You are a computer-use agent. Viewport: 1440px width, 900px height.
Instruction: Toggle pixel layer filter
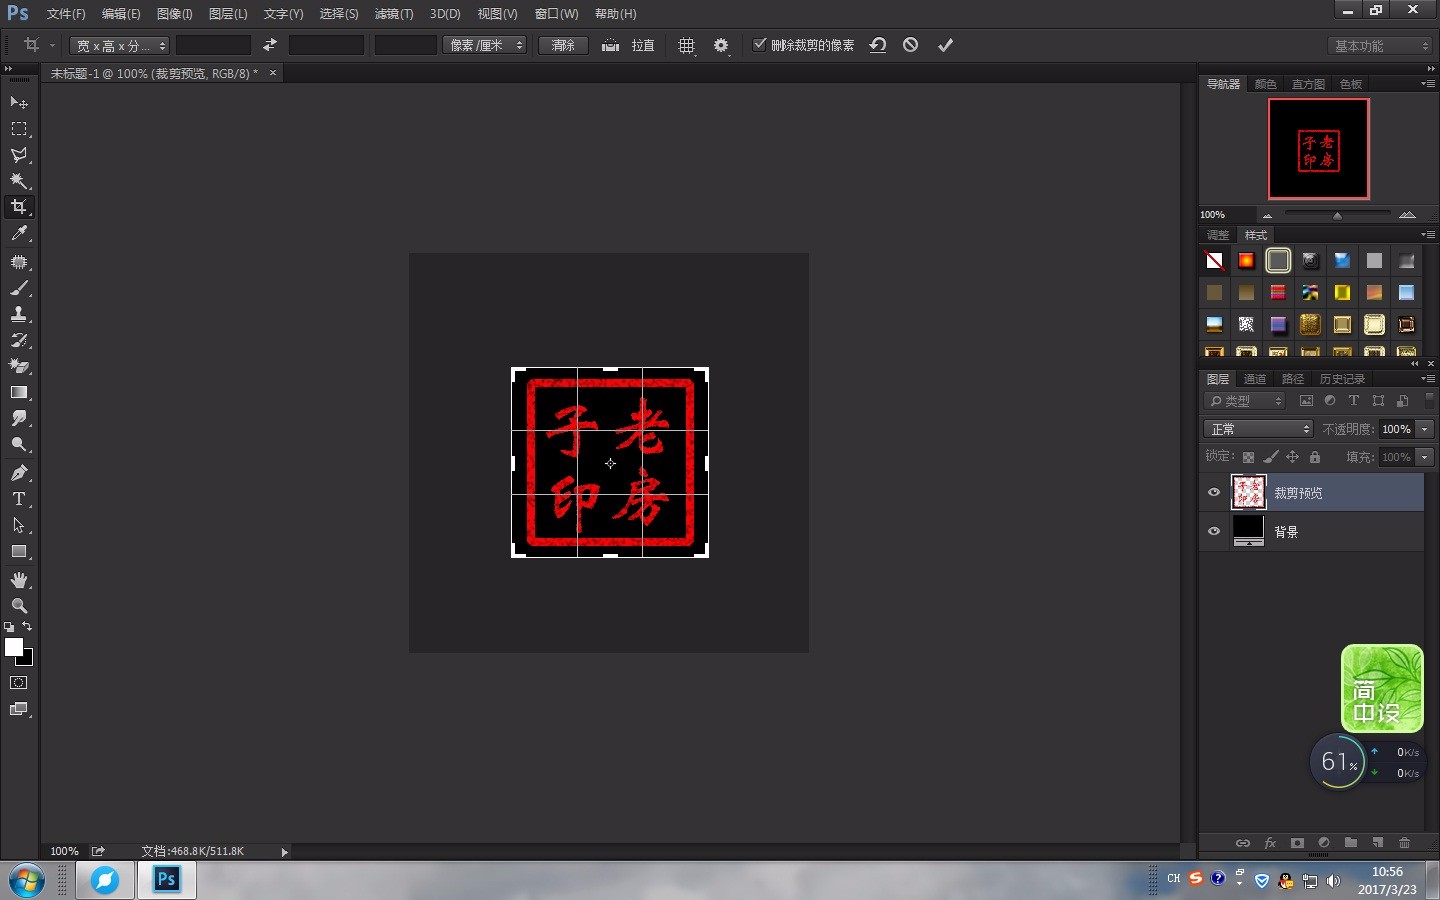coord(1306,401)
